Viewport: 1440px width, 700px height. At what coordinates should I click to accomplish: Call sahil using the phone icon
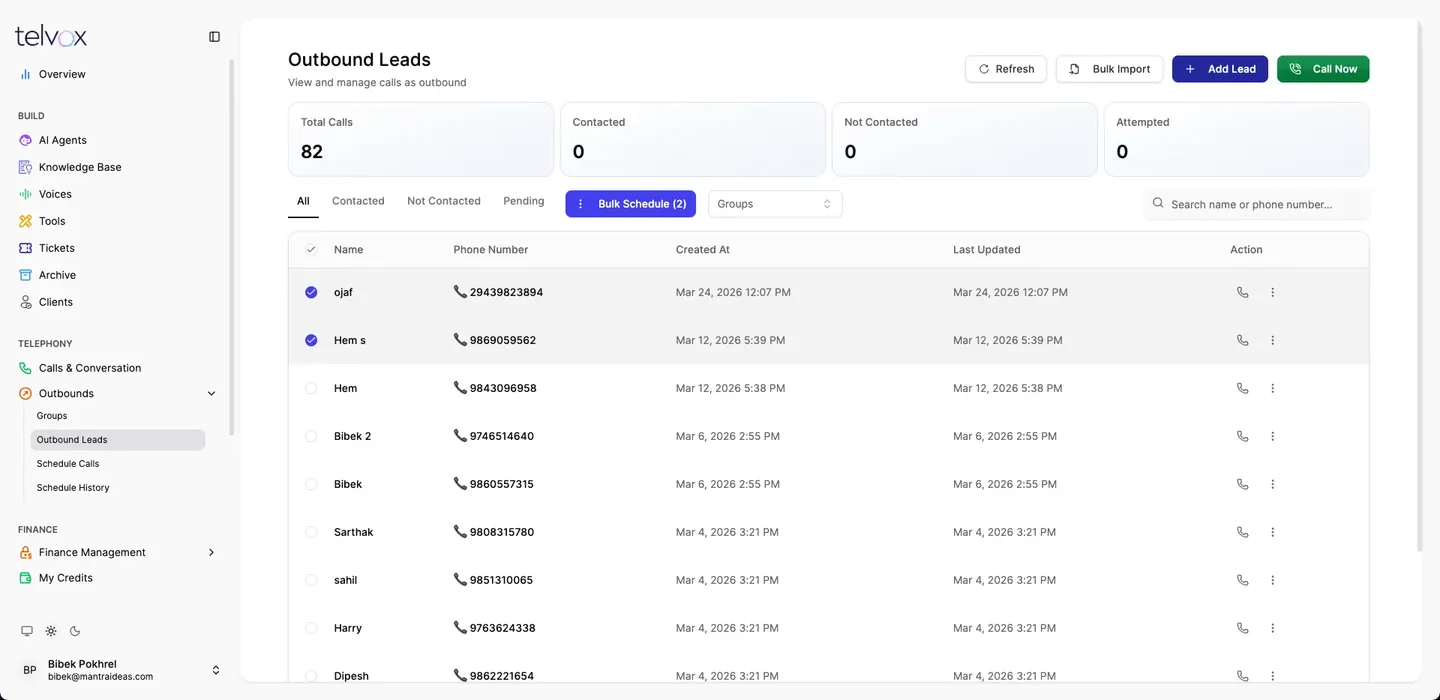coord(1243,580)
